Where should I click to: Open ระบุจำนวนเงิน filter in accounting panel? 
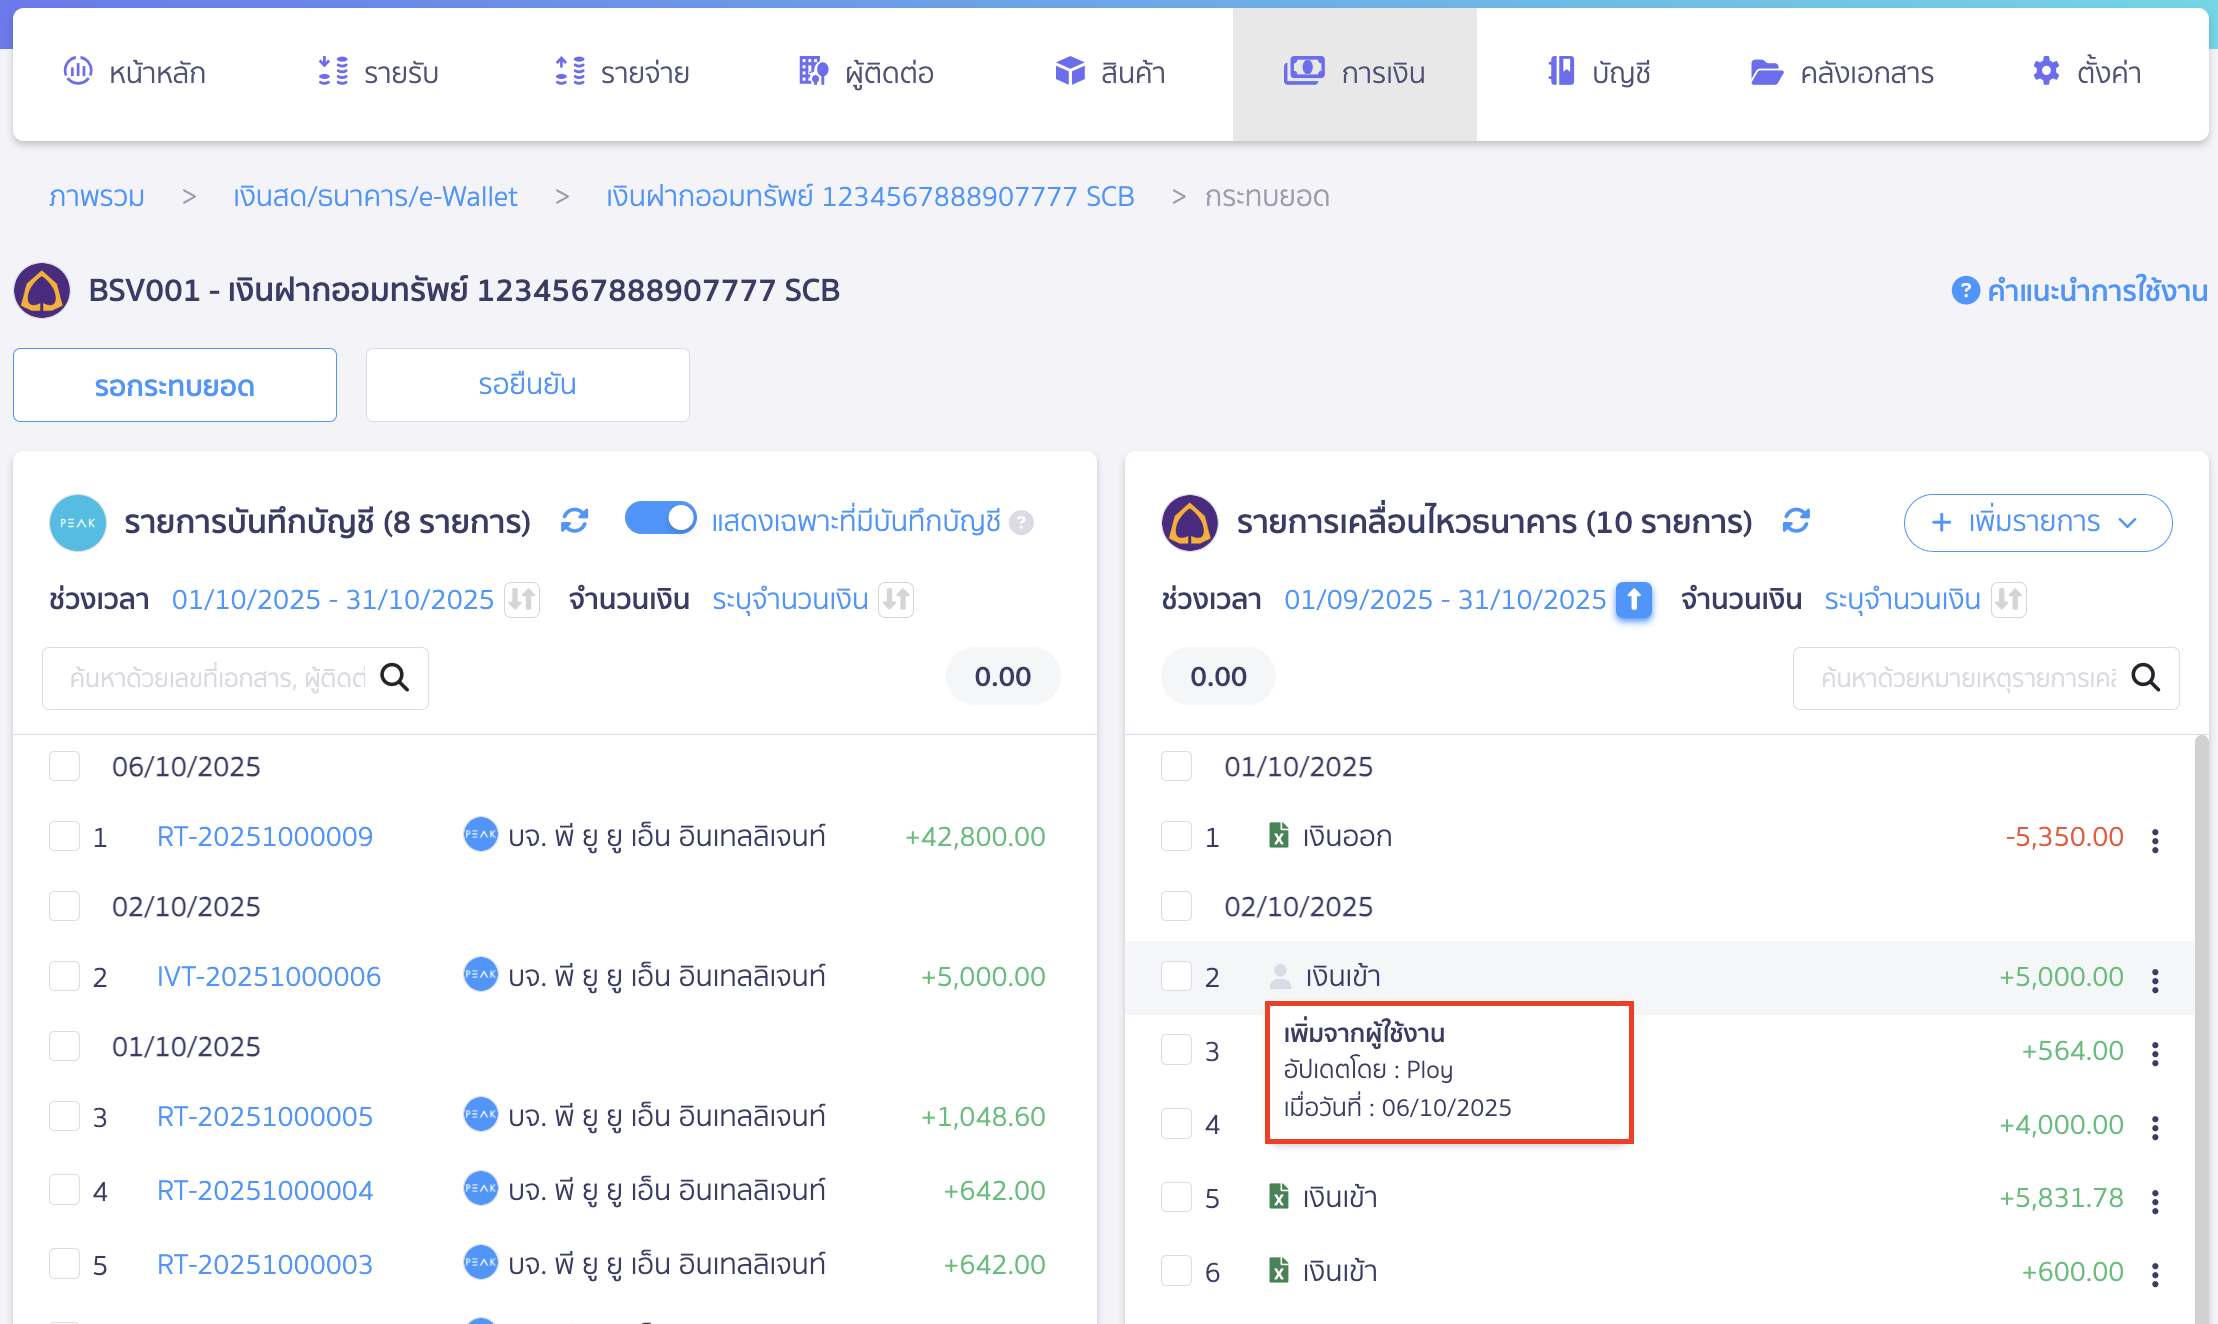coord(790,600)
